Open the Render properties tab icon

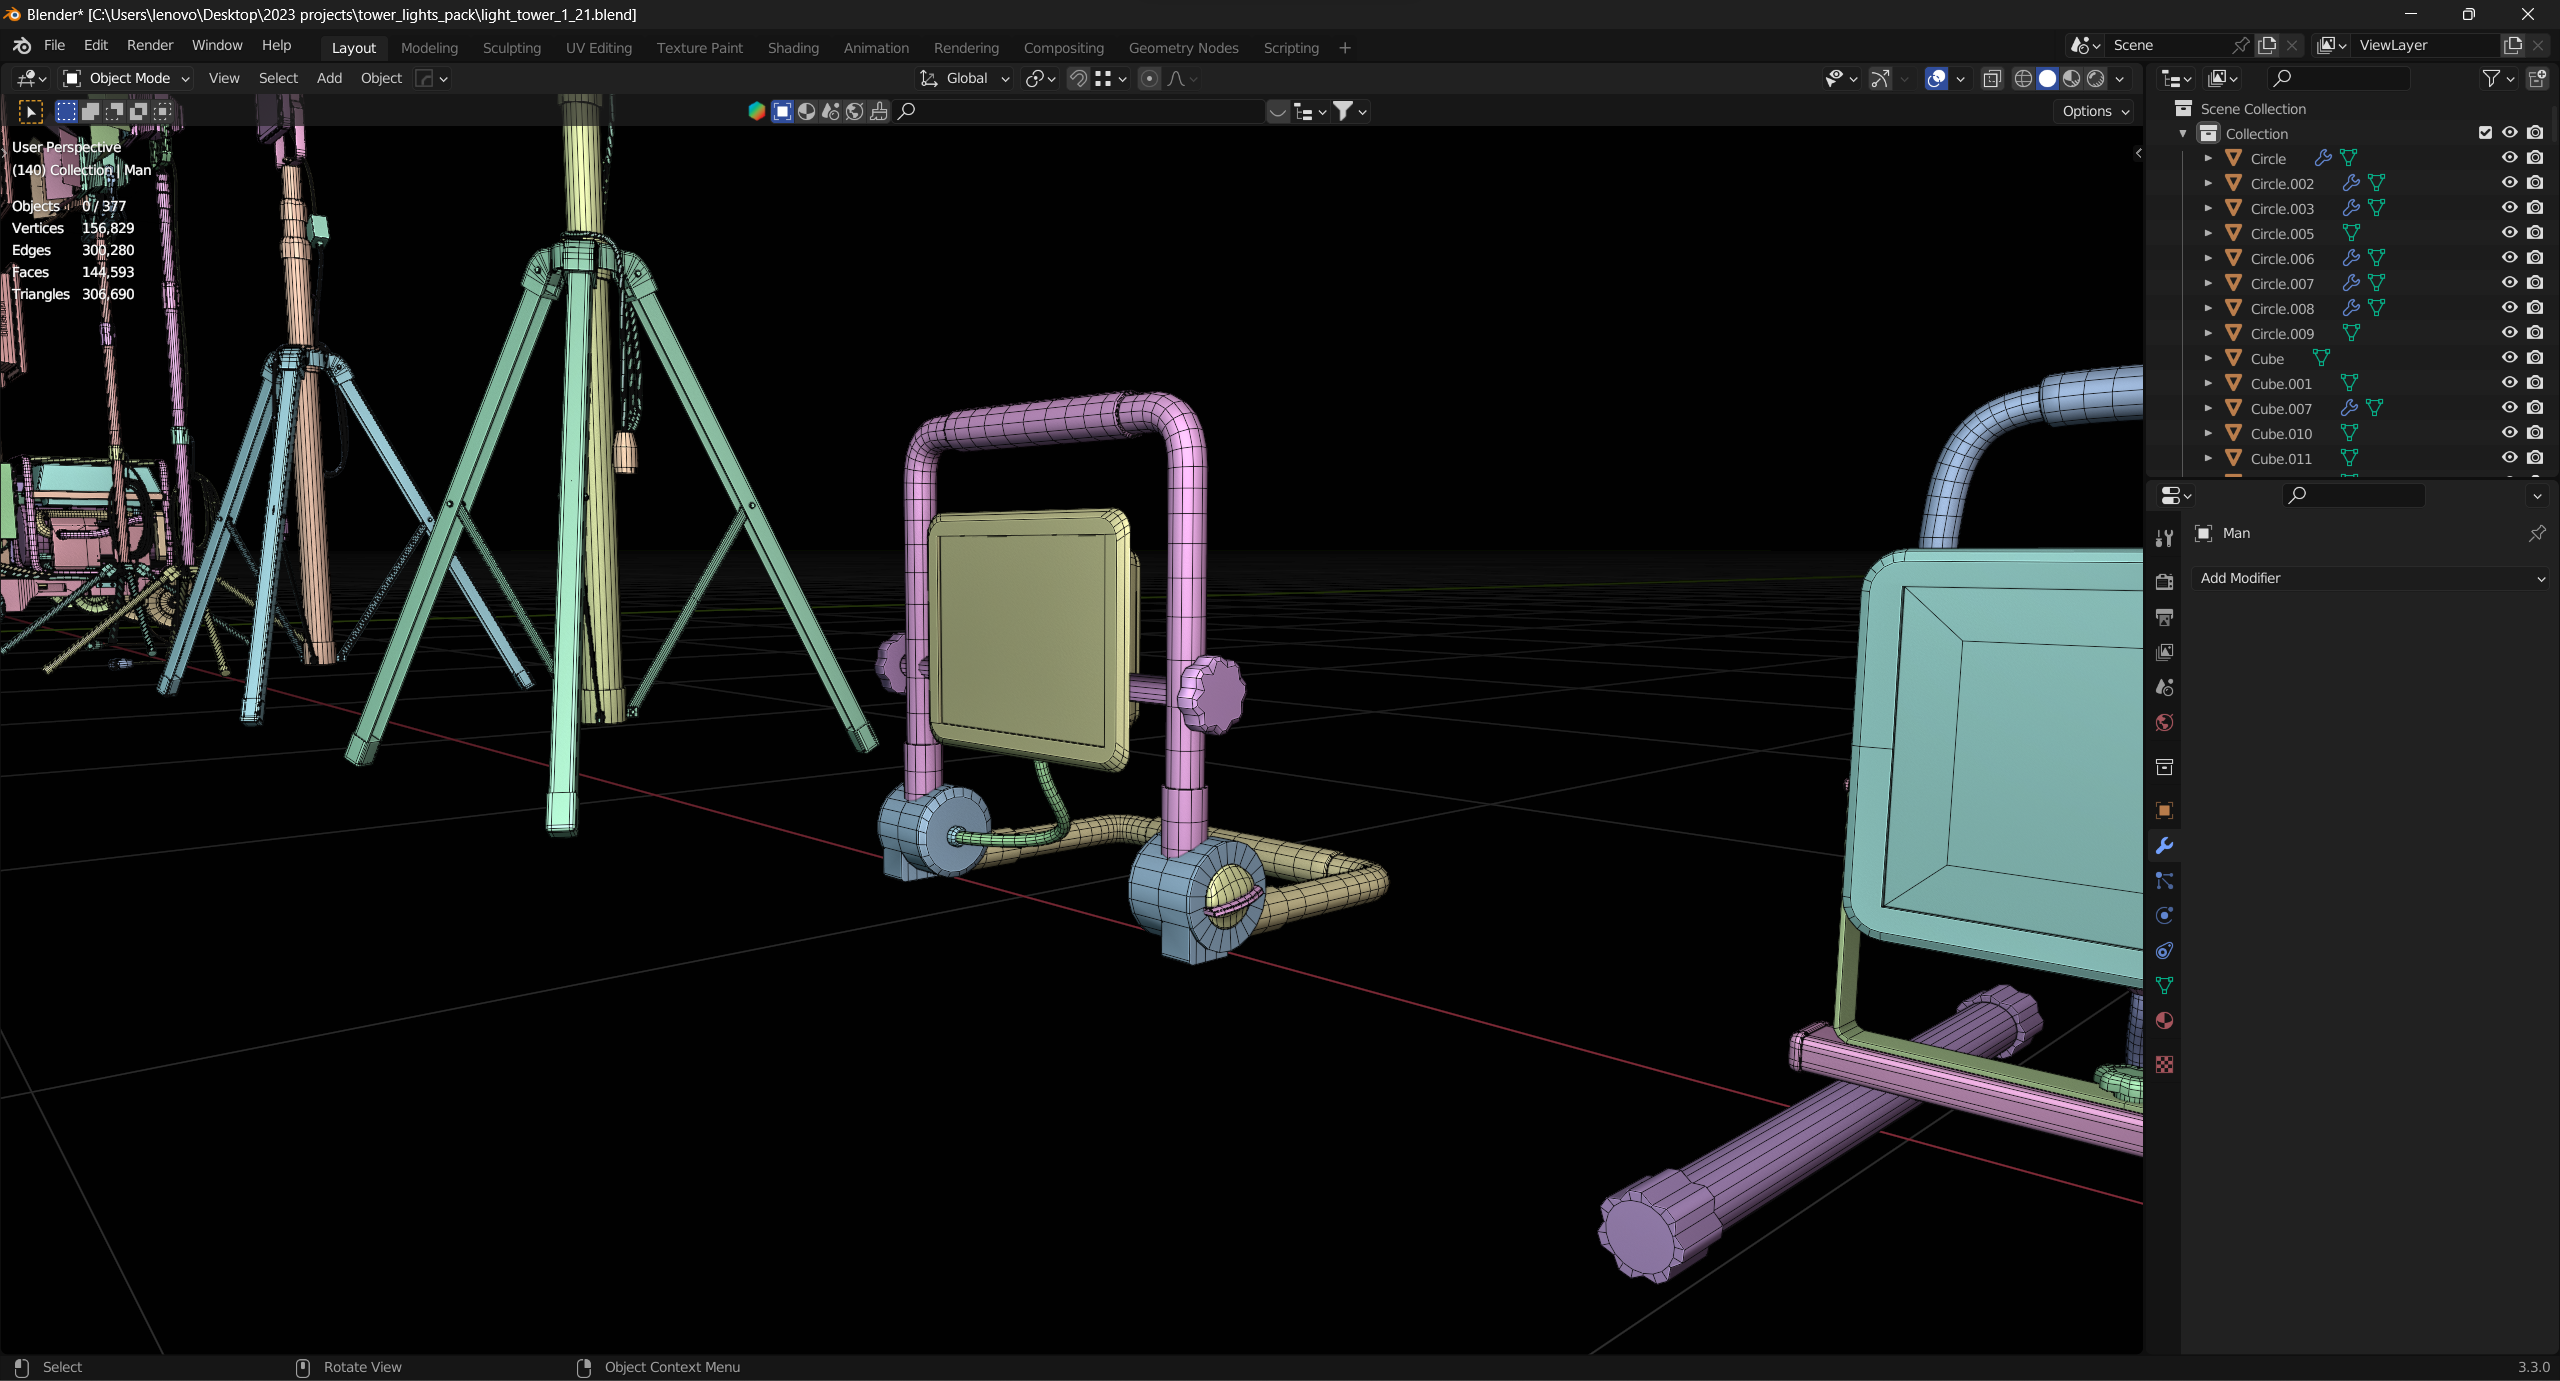click(2164, 582)
